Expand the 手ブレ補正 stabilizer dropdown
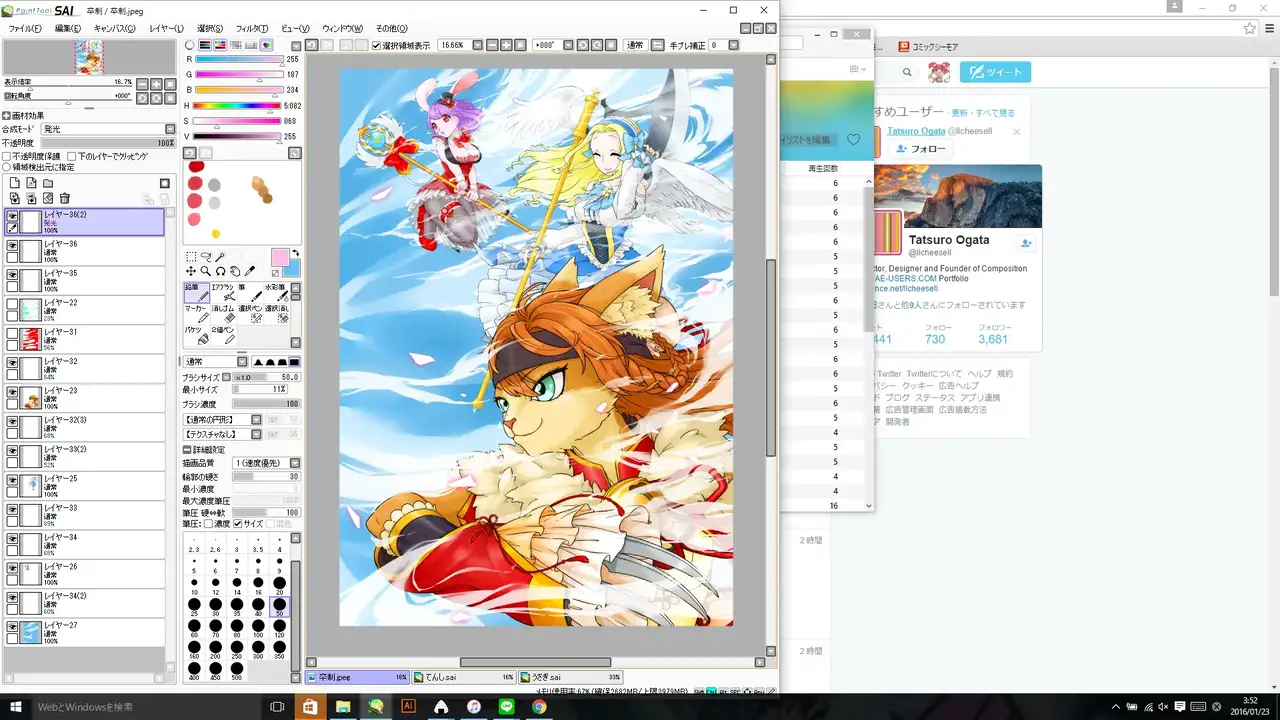 pyautogui.click(x=733, y=45)
